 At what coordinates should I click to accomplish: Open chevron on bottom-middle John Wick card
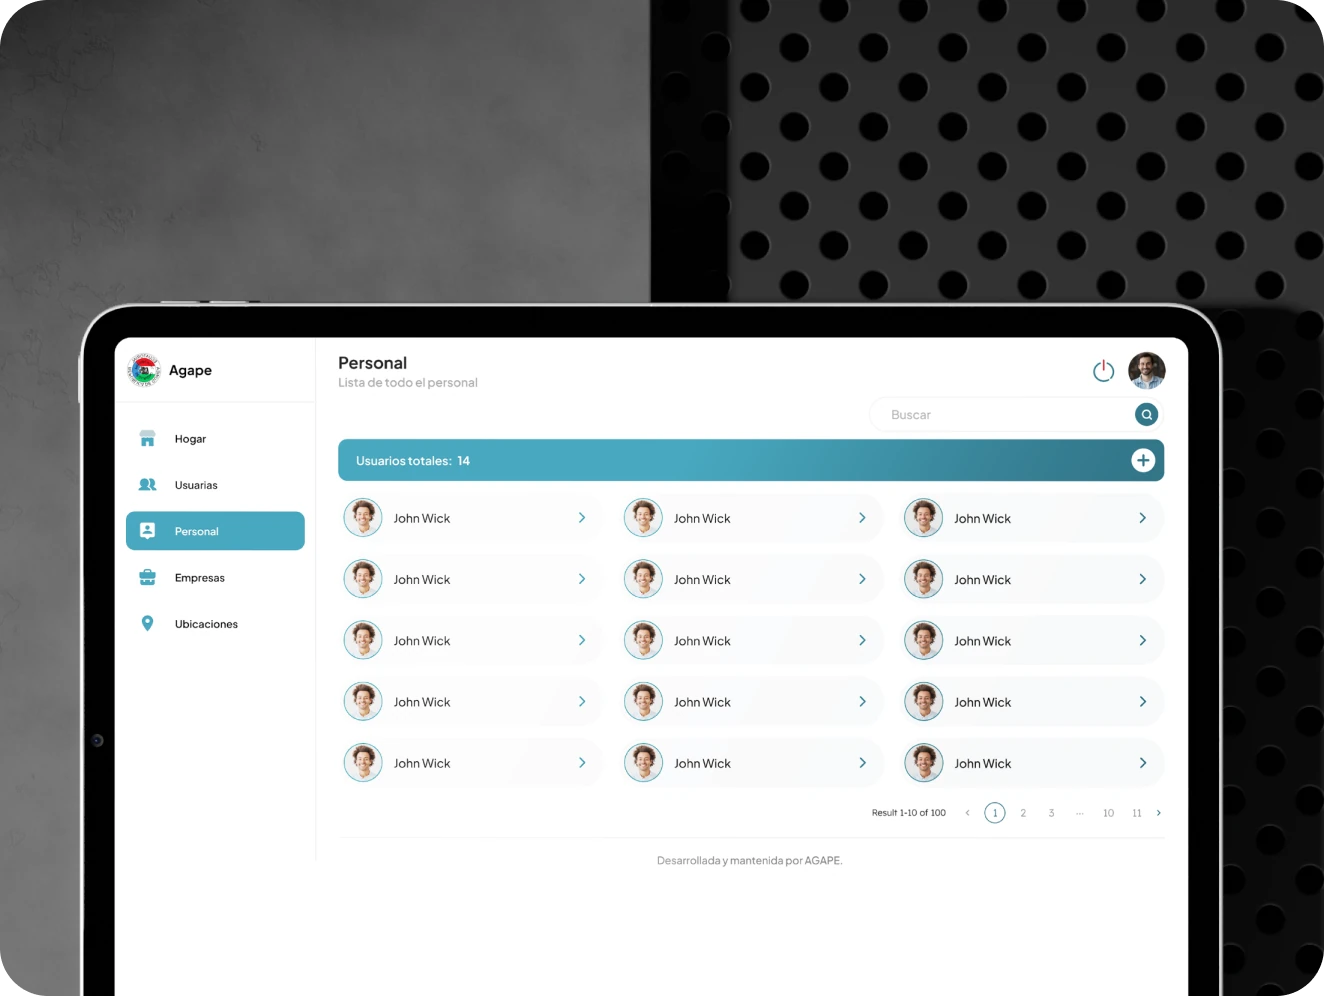pyautogui.click(x=862, y=763)
